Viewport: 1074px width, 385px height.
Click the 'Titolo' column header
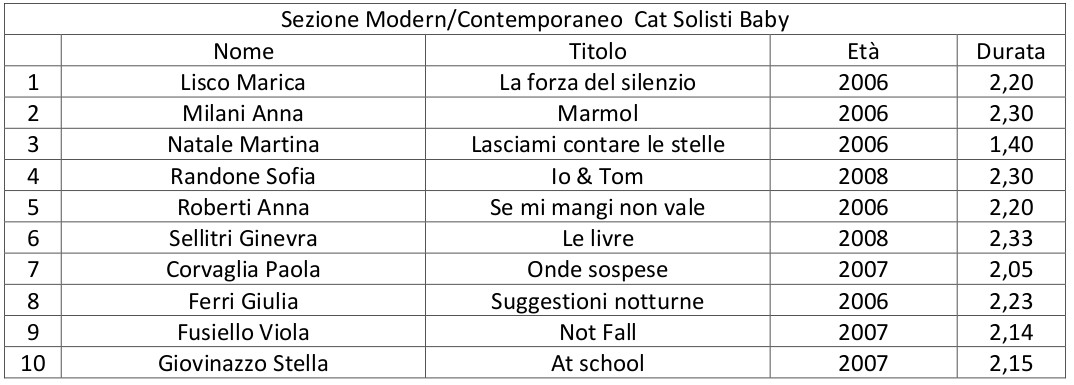(597, 51)
